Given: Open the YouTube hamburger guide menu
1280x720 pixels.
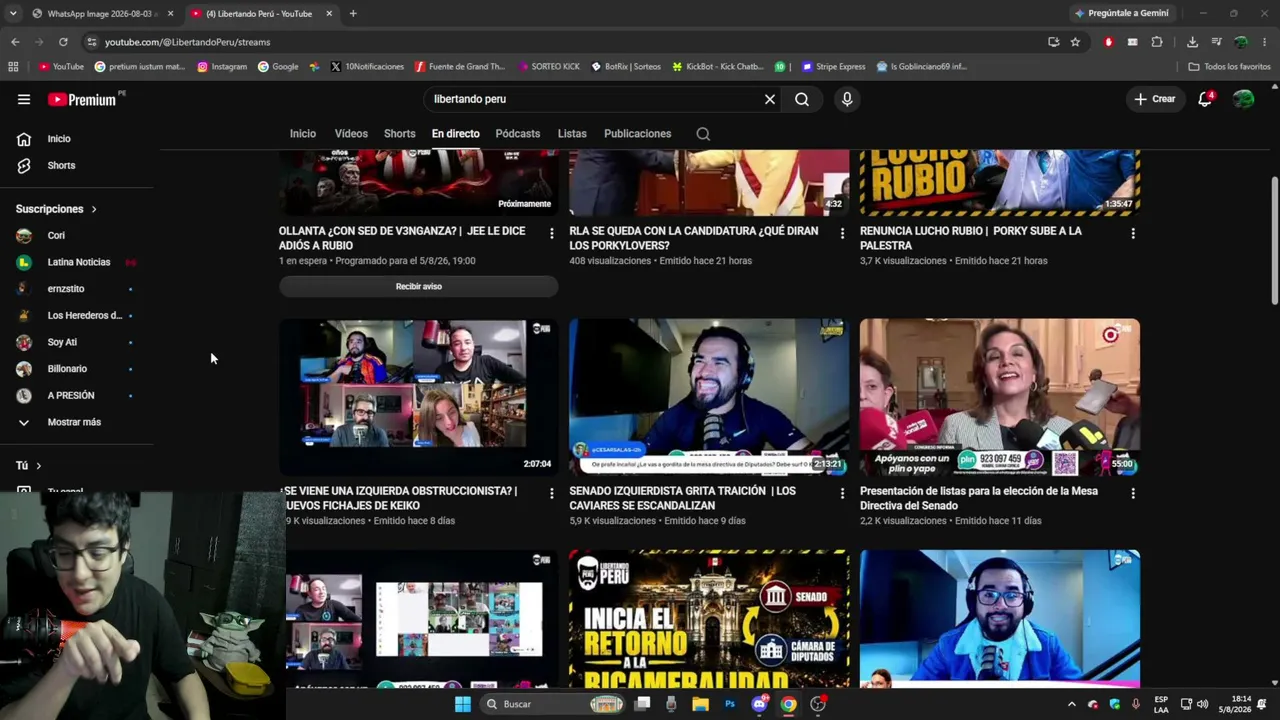Looking at the screenshot, I should [24, 99].
